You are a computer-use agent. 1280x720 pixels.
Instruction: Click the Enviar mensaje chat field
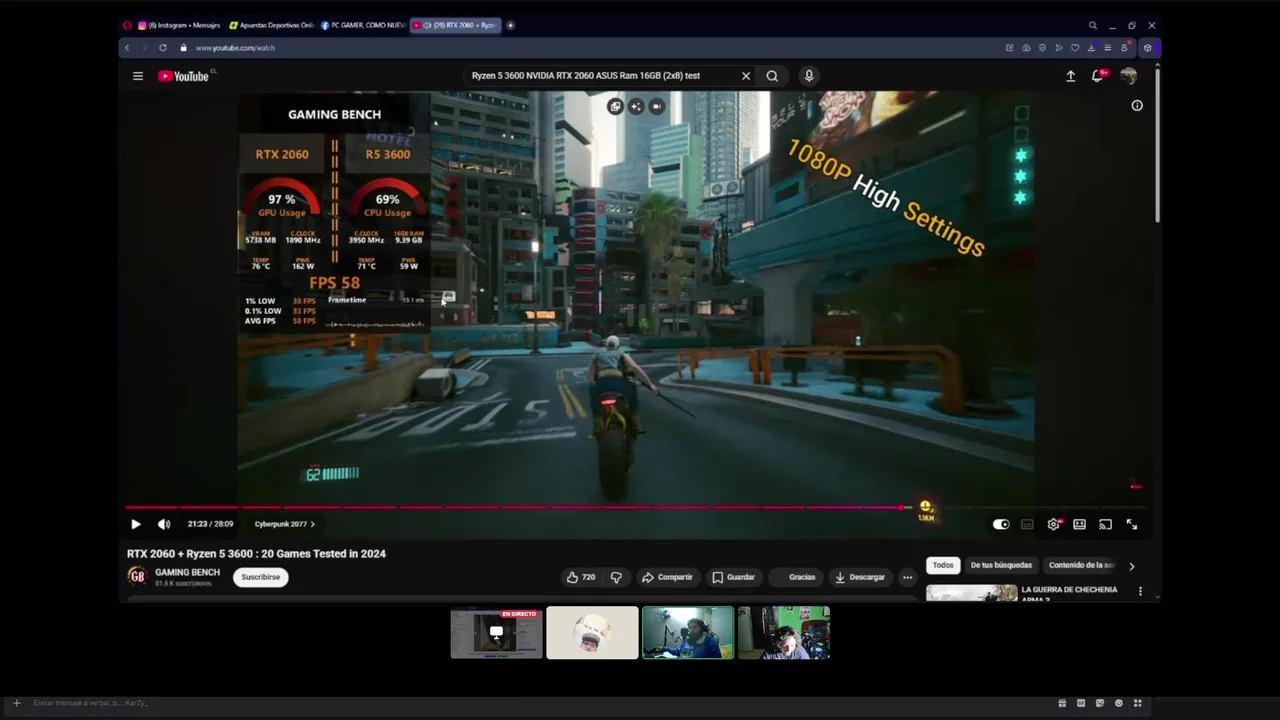pyautogui.click(x=540, y=703)
